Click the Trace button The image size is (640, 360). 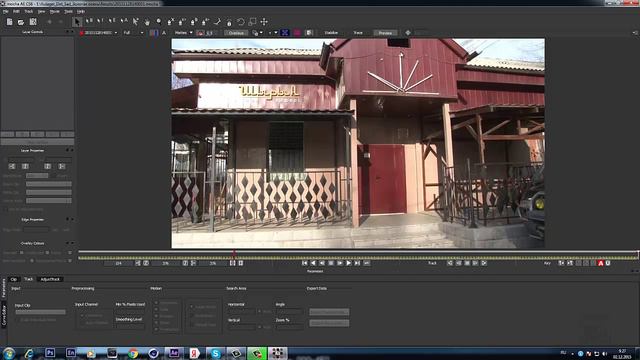tap(358, 33)
